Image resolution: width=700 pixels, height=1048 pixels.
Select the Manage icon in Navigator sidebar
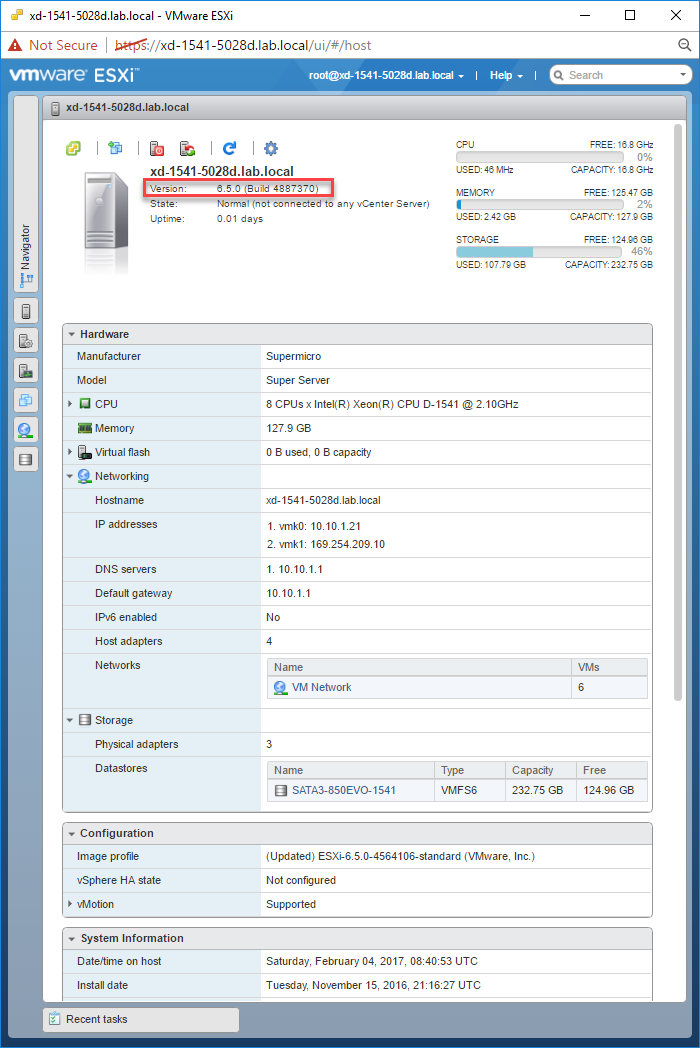point(26,341)
